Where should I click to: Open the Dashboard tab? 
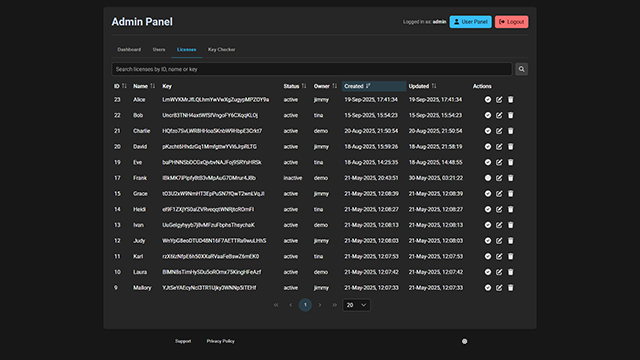click(x=129, y=49)
